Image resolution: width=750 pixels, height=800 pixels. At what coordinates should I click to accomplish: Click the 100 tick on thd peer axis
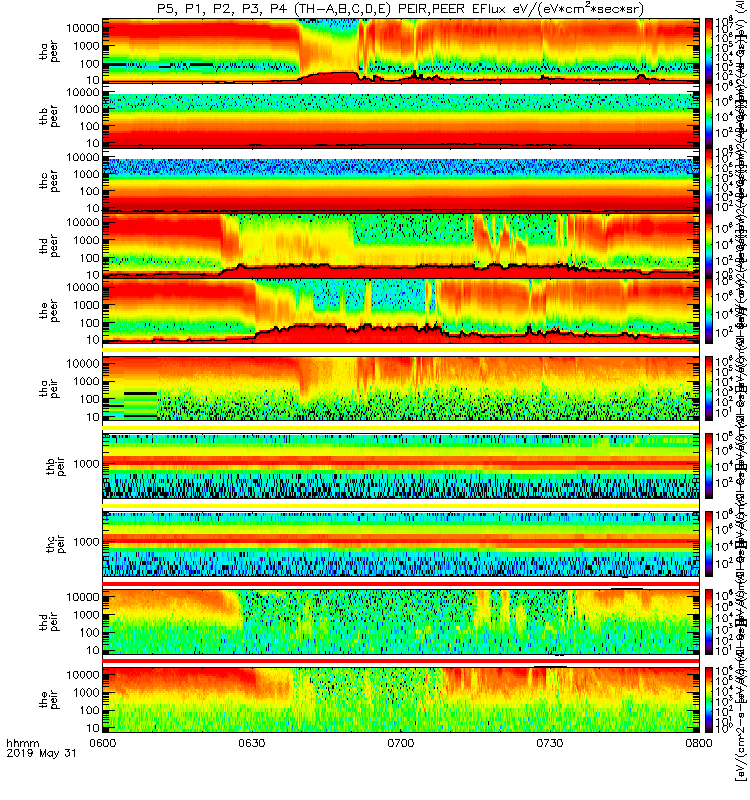coord(89,258)
